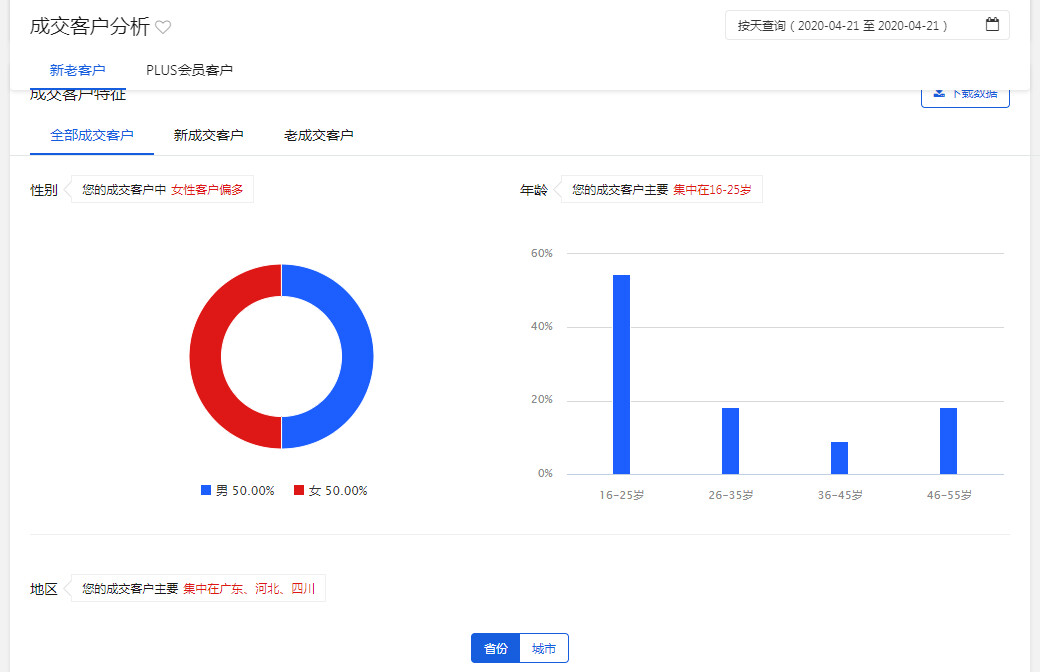Click the red female donut segment
The height and width of the screenshot is (672, 1040).
tap(205, 356)
